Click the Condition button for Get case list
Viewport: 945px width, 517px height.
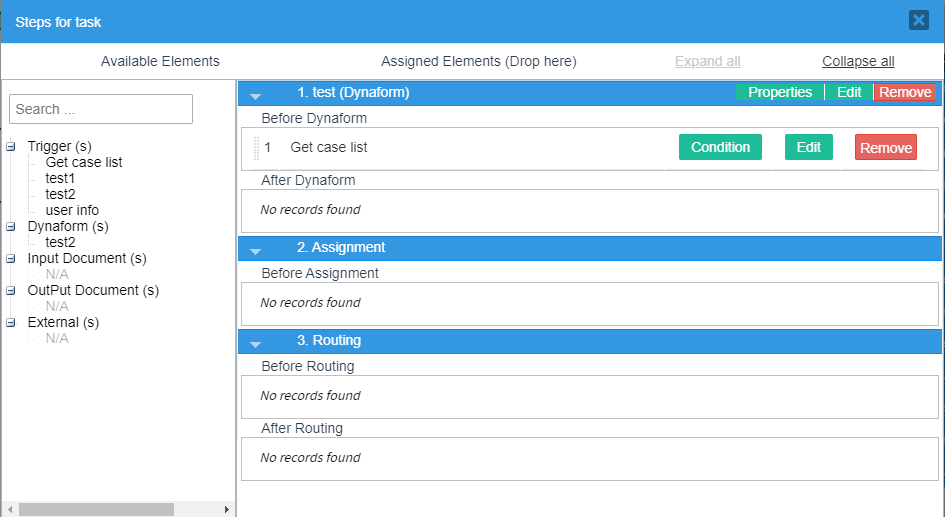pos(720,148)
